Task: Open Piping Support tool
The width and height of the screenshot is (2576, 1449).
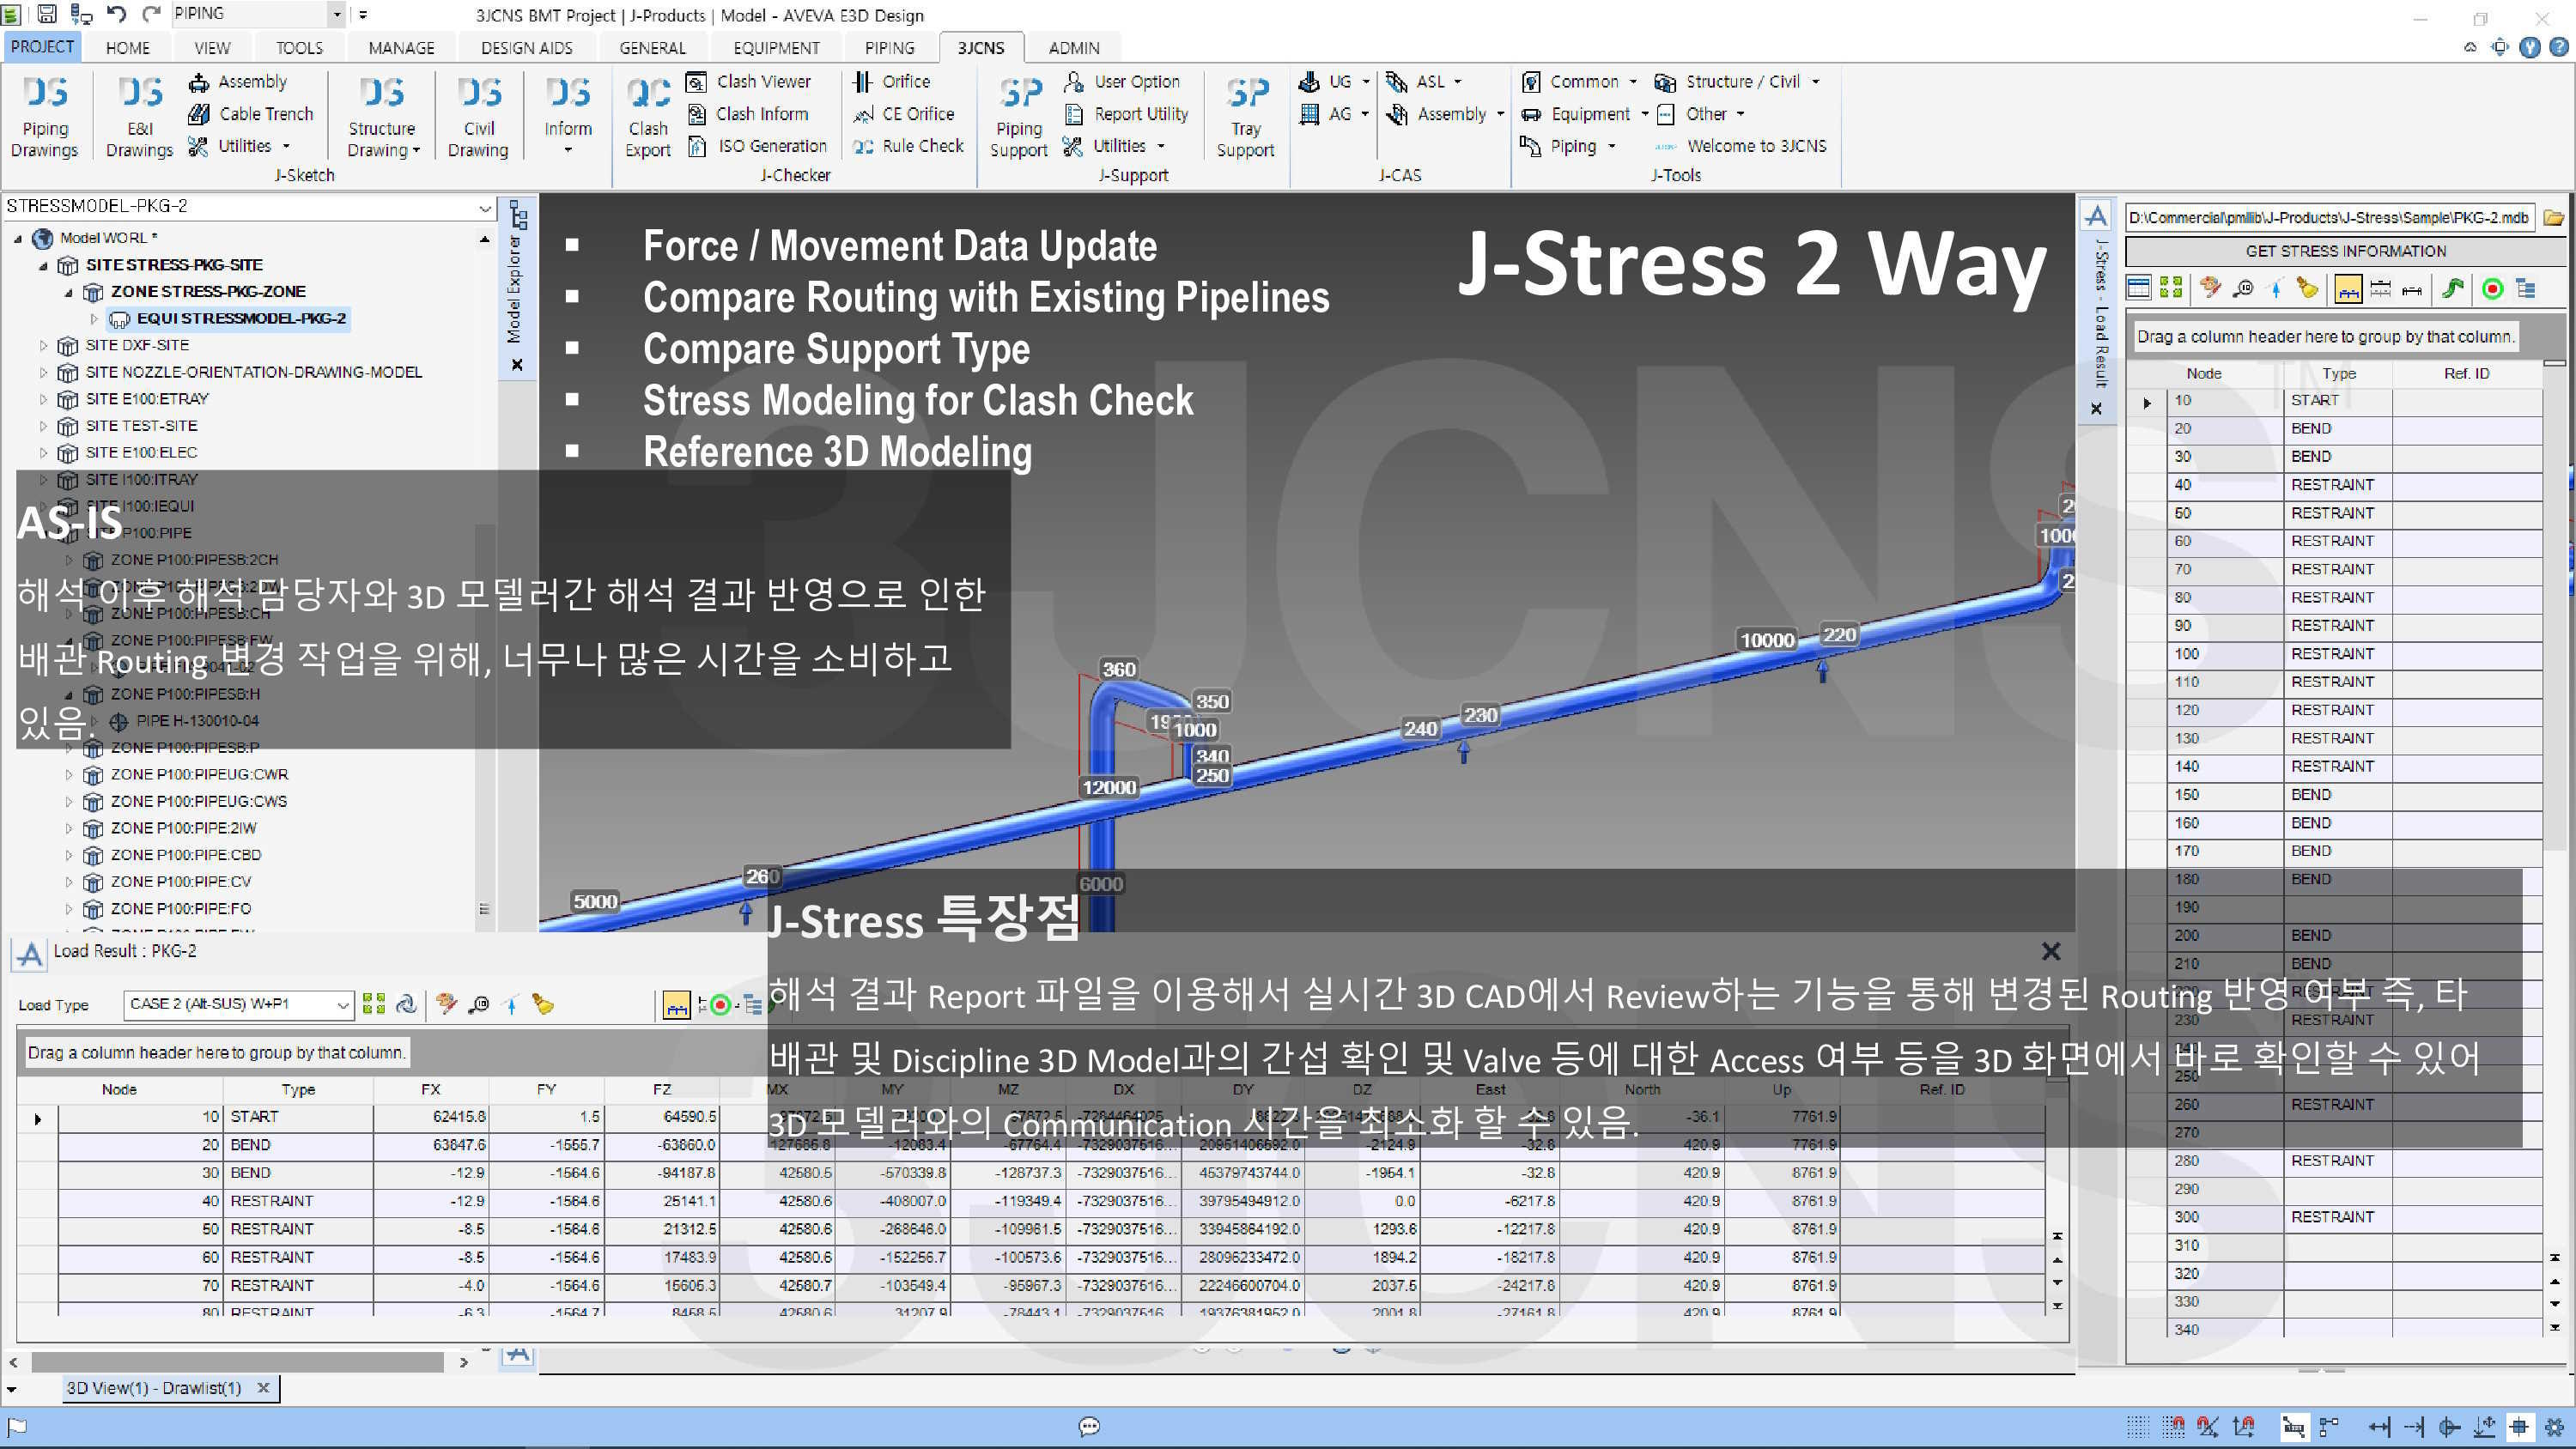Action: pyautogui.click(x=1019, y=116)
